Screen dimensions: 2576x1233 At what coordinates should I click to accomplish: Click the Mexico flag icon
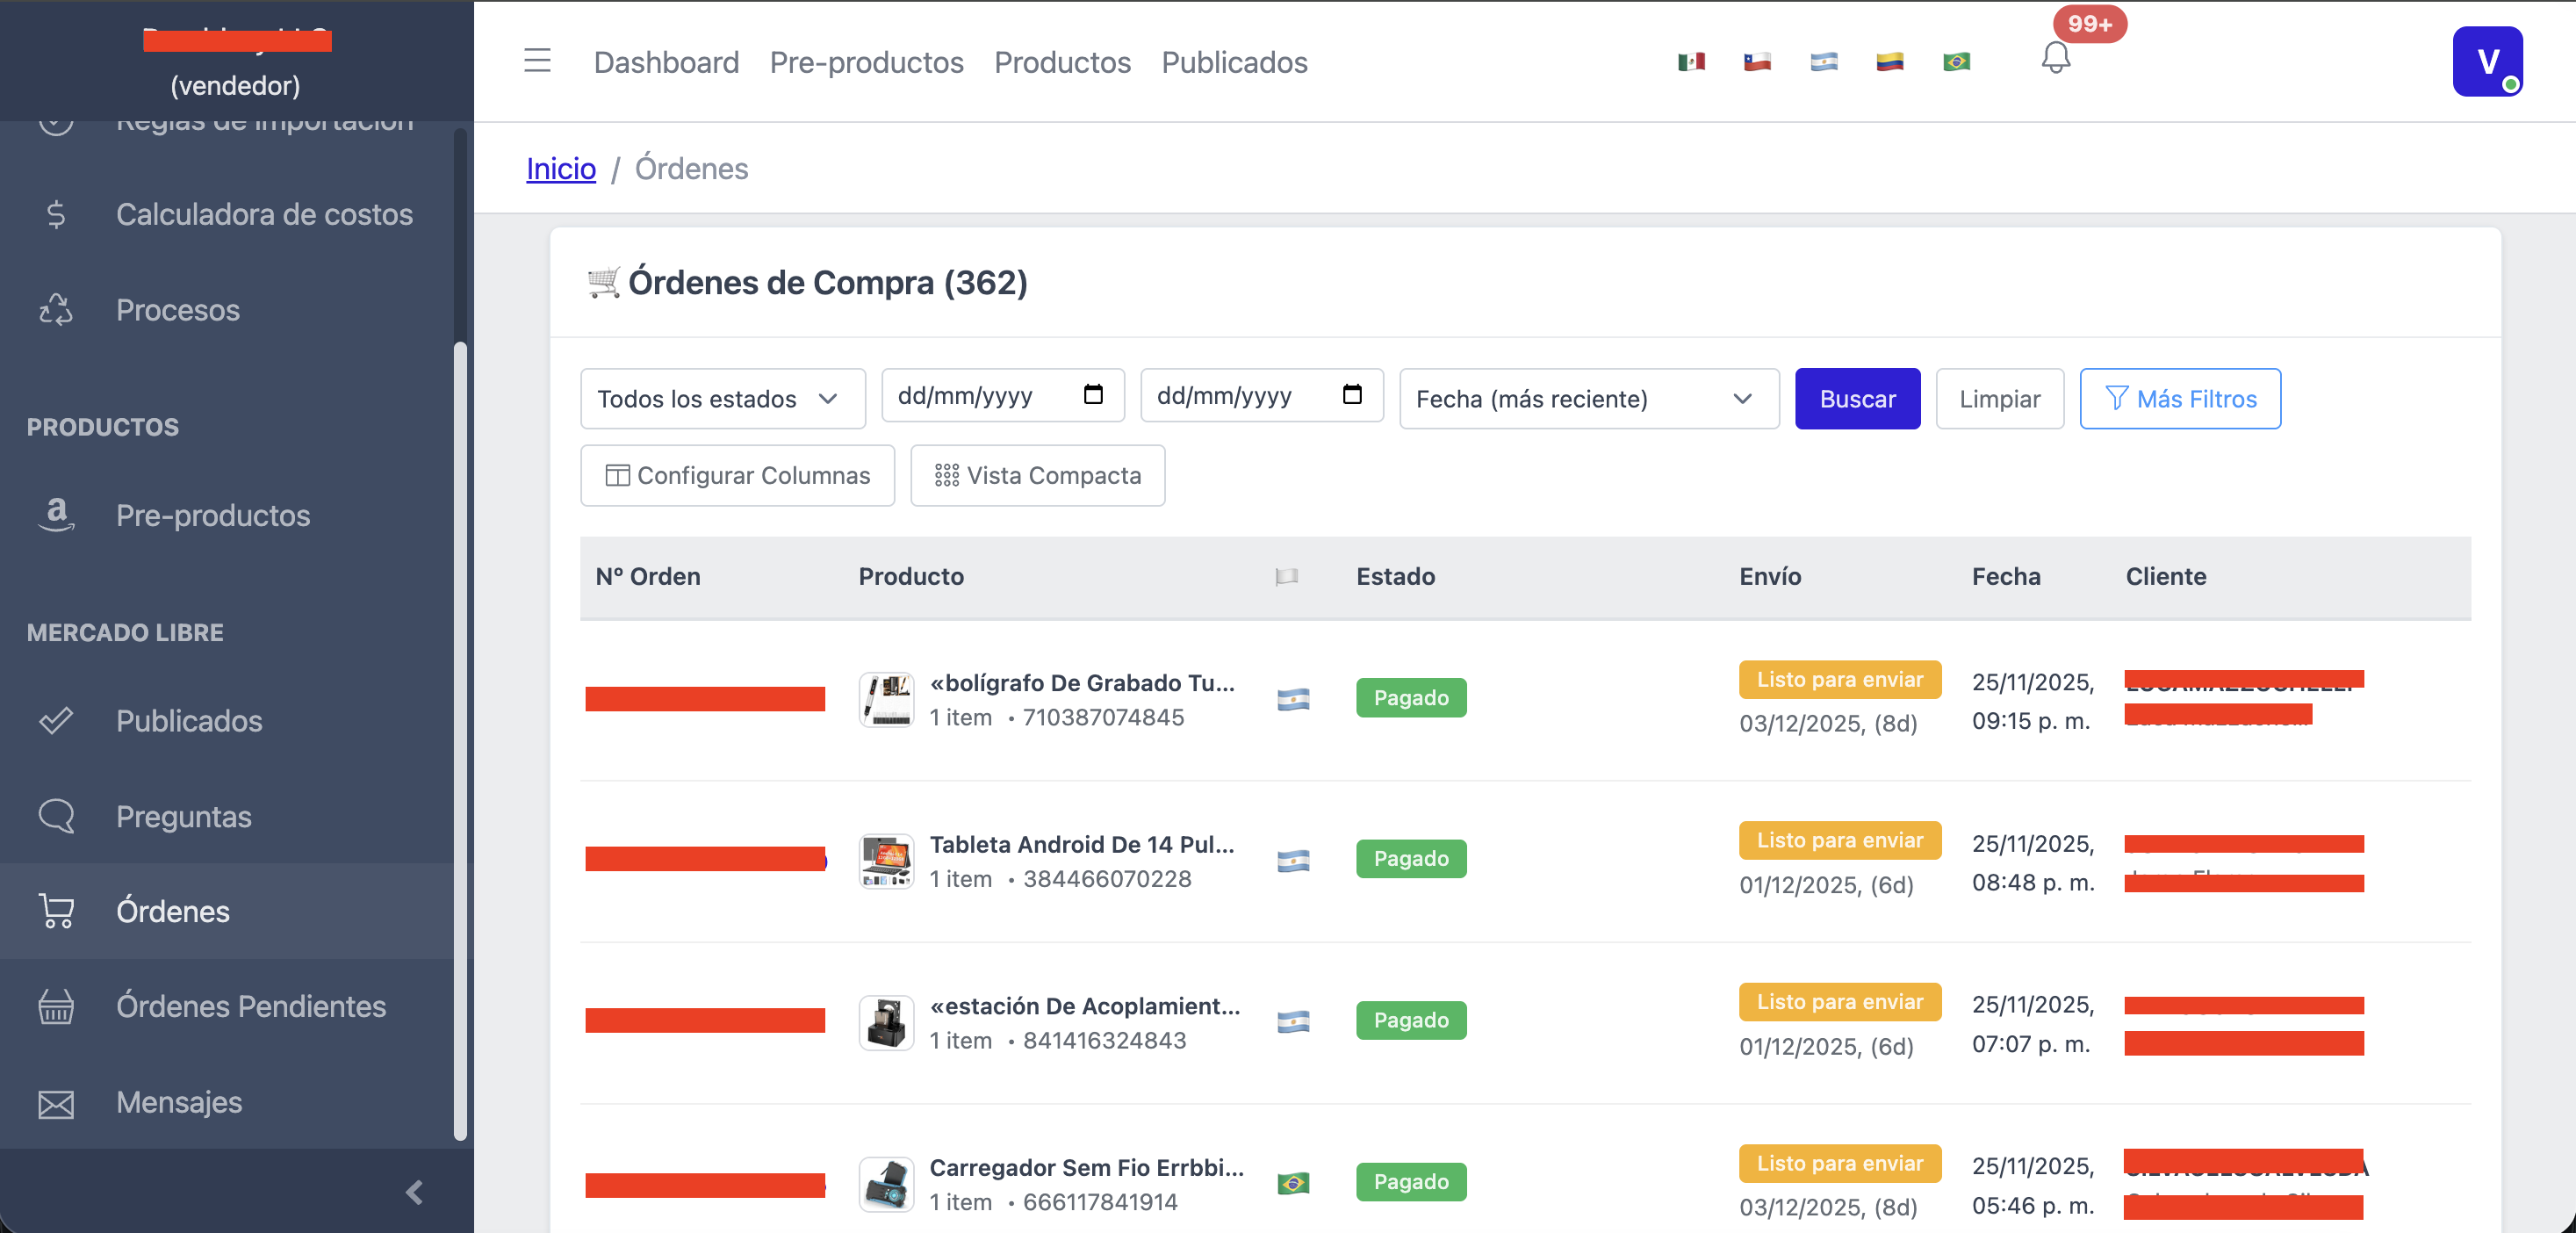[x=1691, y=61]
